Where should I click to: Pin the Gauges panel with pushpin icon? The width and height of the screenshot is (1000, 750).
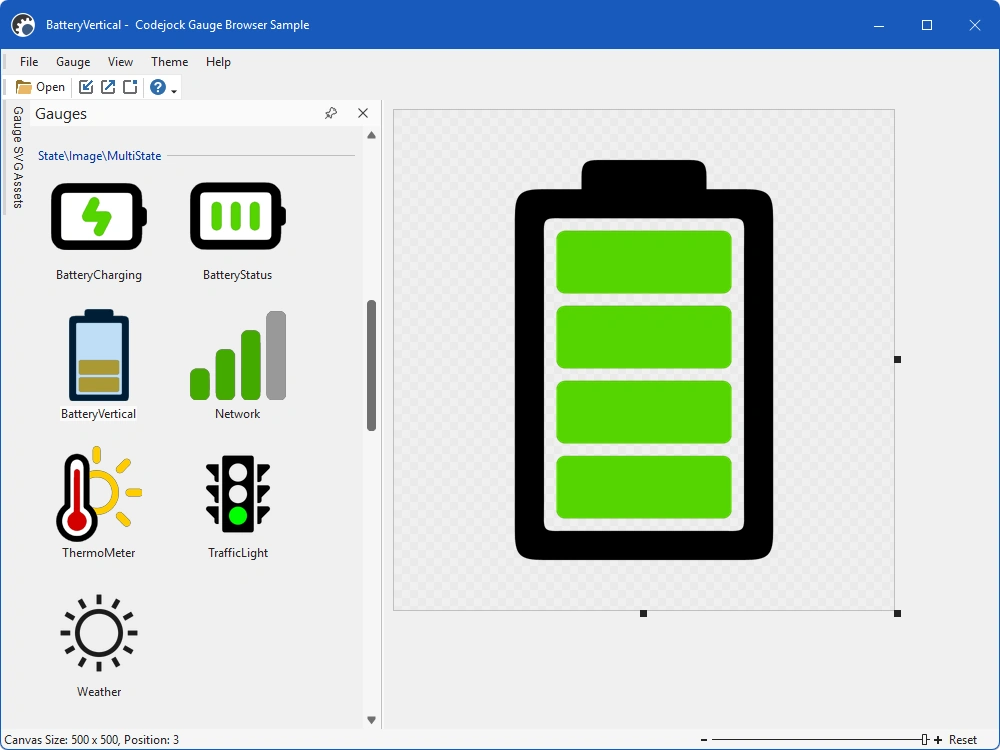tap(330, 114)
